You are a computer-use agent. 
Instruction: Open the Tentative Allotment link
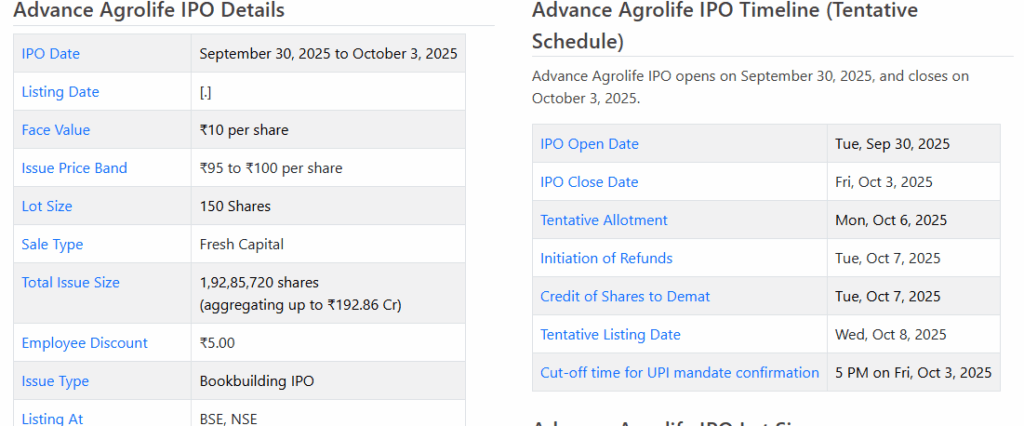(604, 220)
